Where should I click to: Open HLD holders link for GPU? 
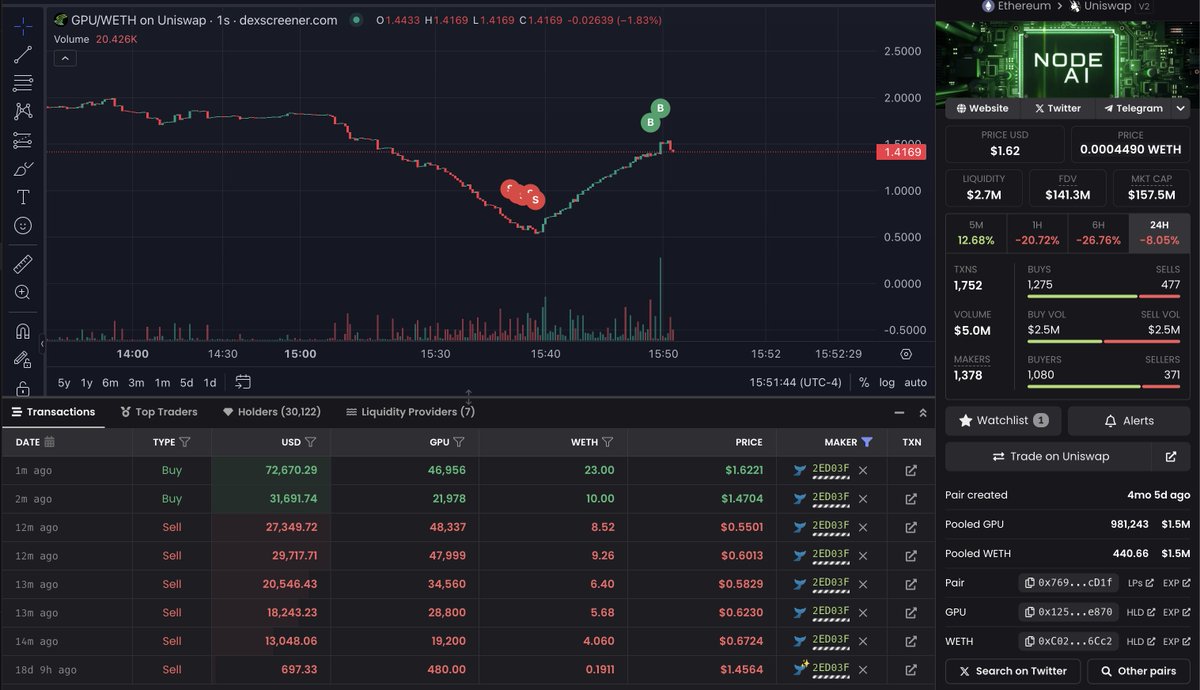pyautogui.click(x=1141, y=612)
